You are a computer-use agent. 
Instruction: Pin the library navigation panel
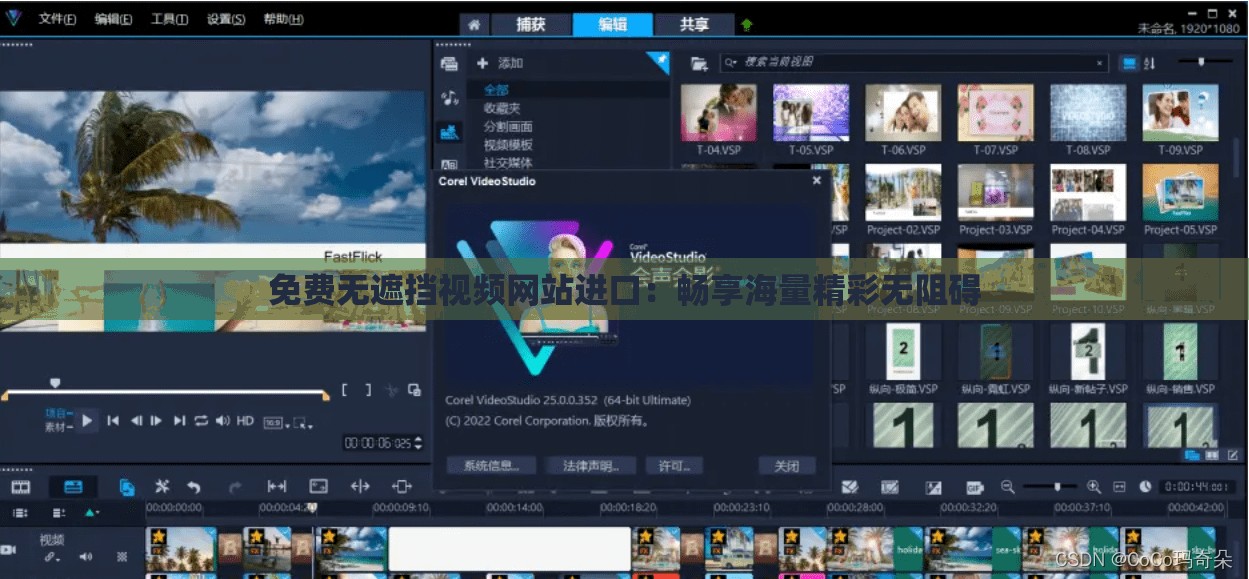point(660,62)
